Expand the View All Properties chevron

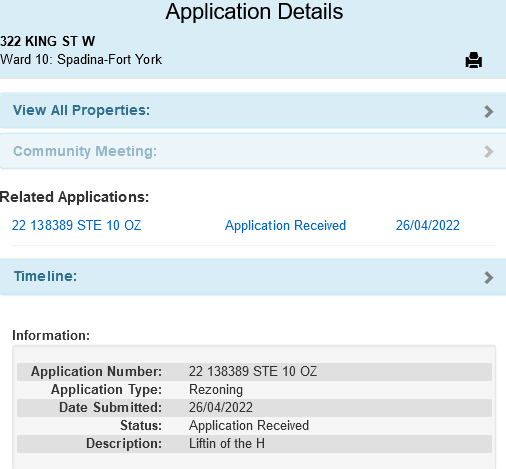[489, 111]
